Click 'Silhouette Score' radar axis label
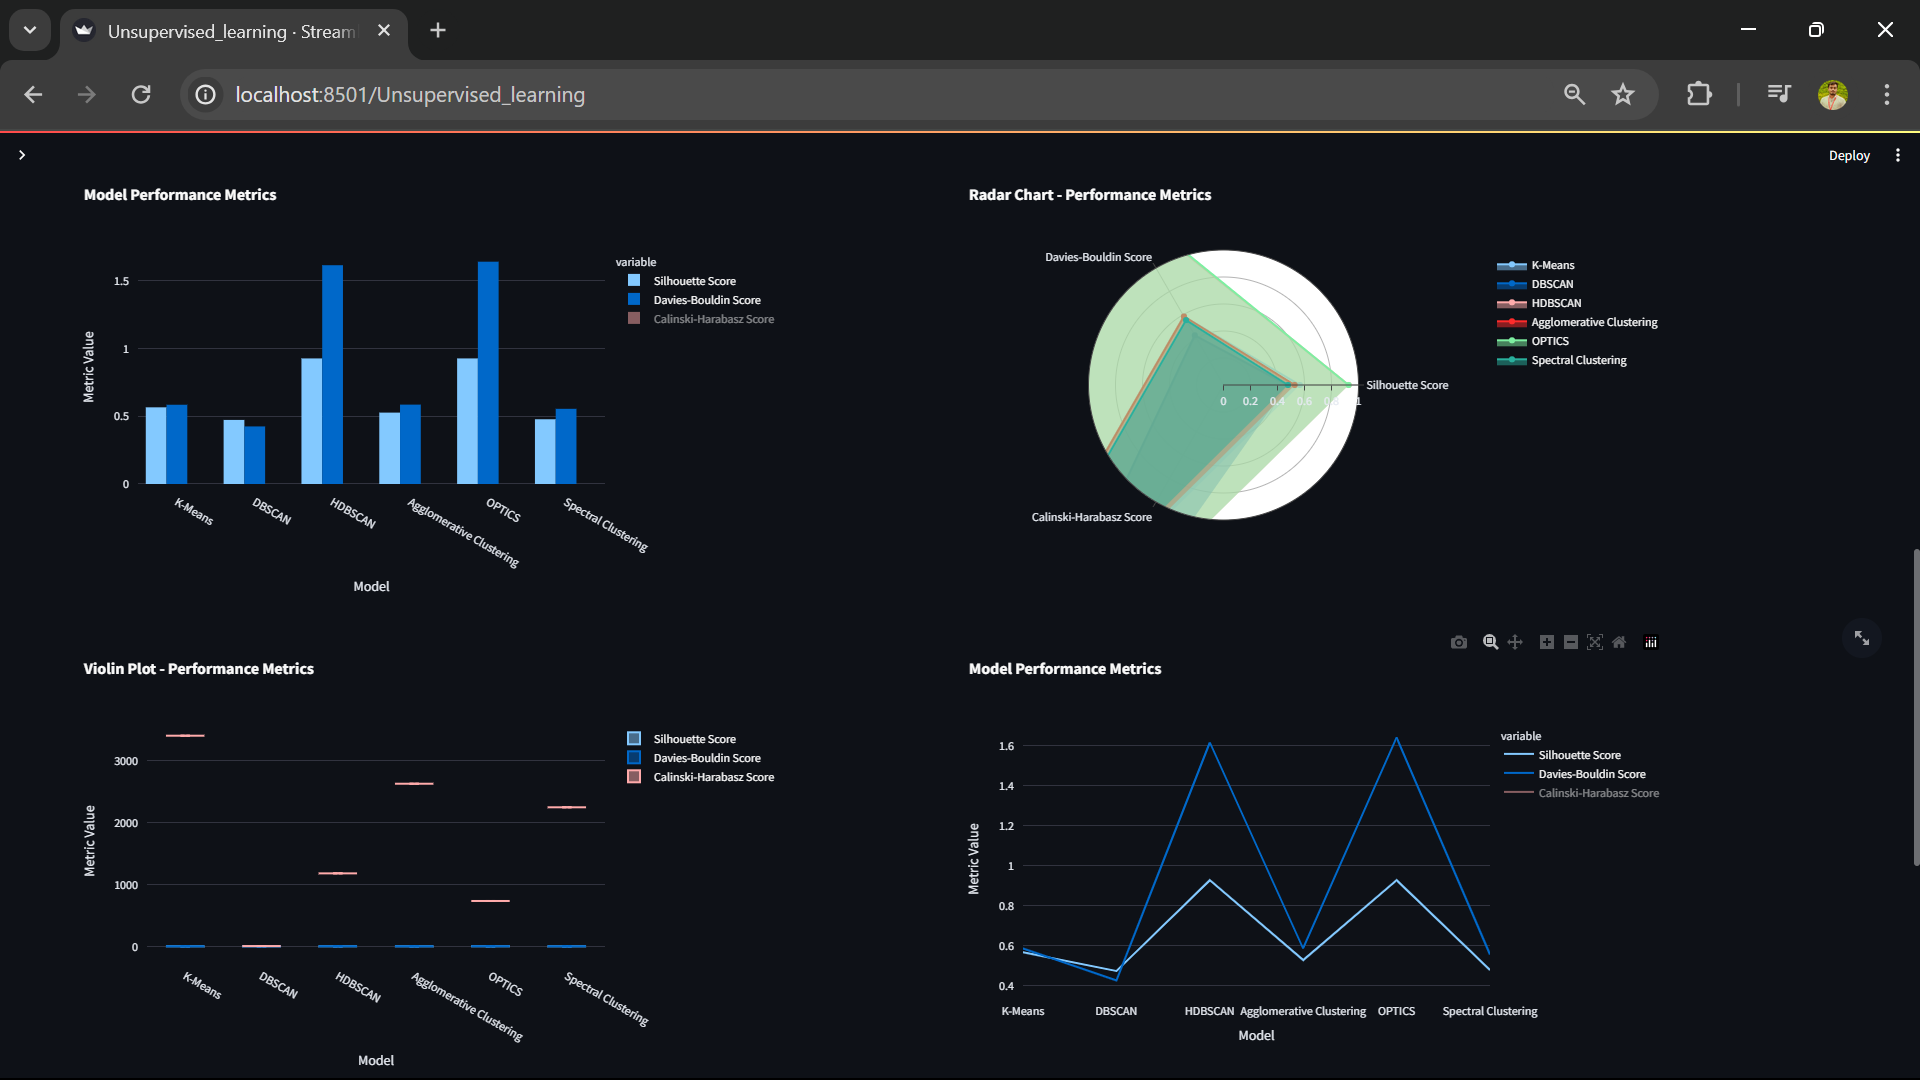This screenshot has height=1080, width=1920. coord(1407,385)
